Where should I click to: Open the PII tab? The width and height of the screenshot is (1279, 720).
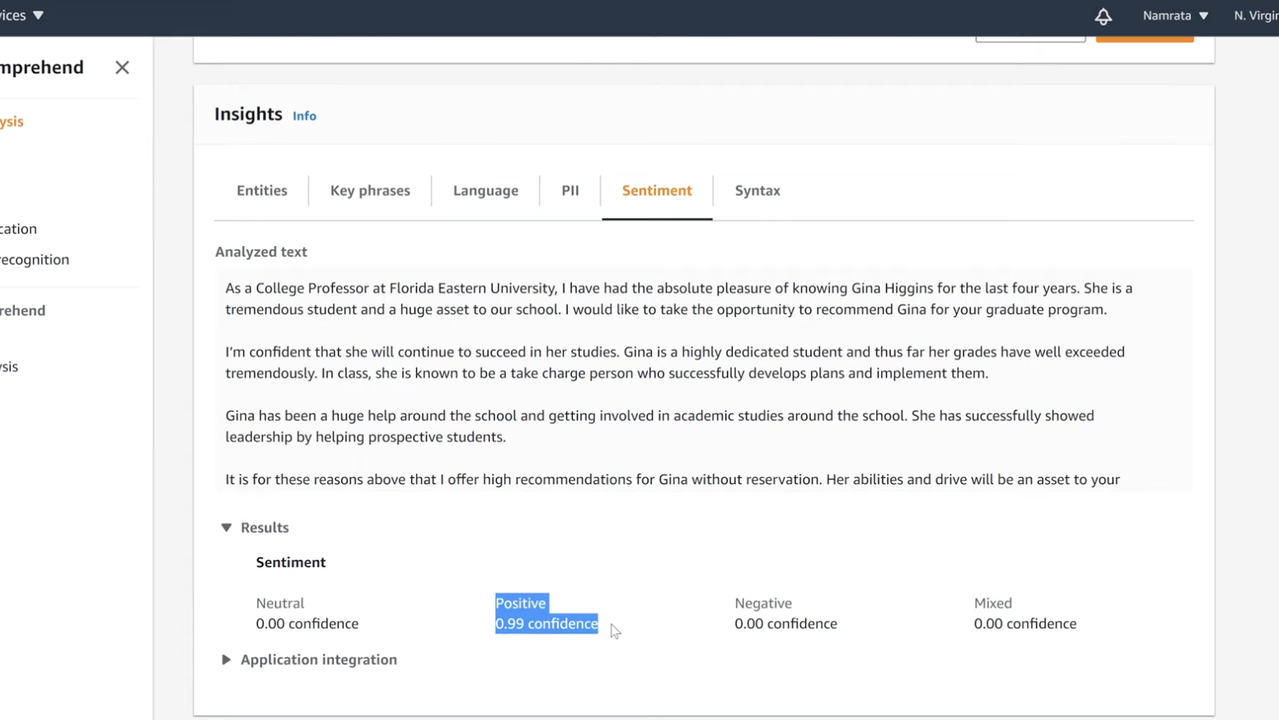[570, 190]
